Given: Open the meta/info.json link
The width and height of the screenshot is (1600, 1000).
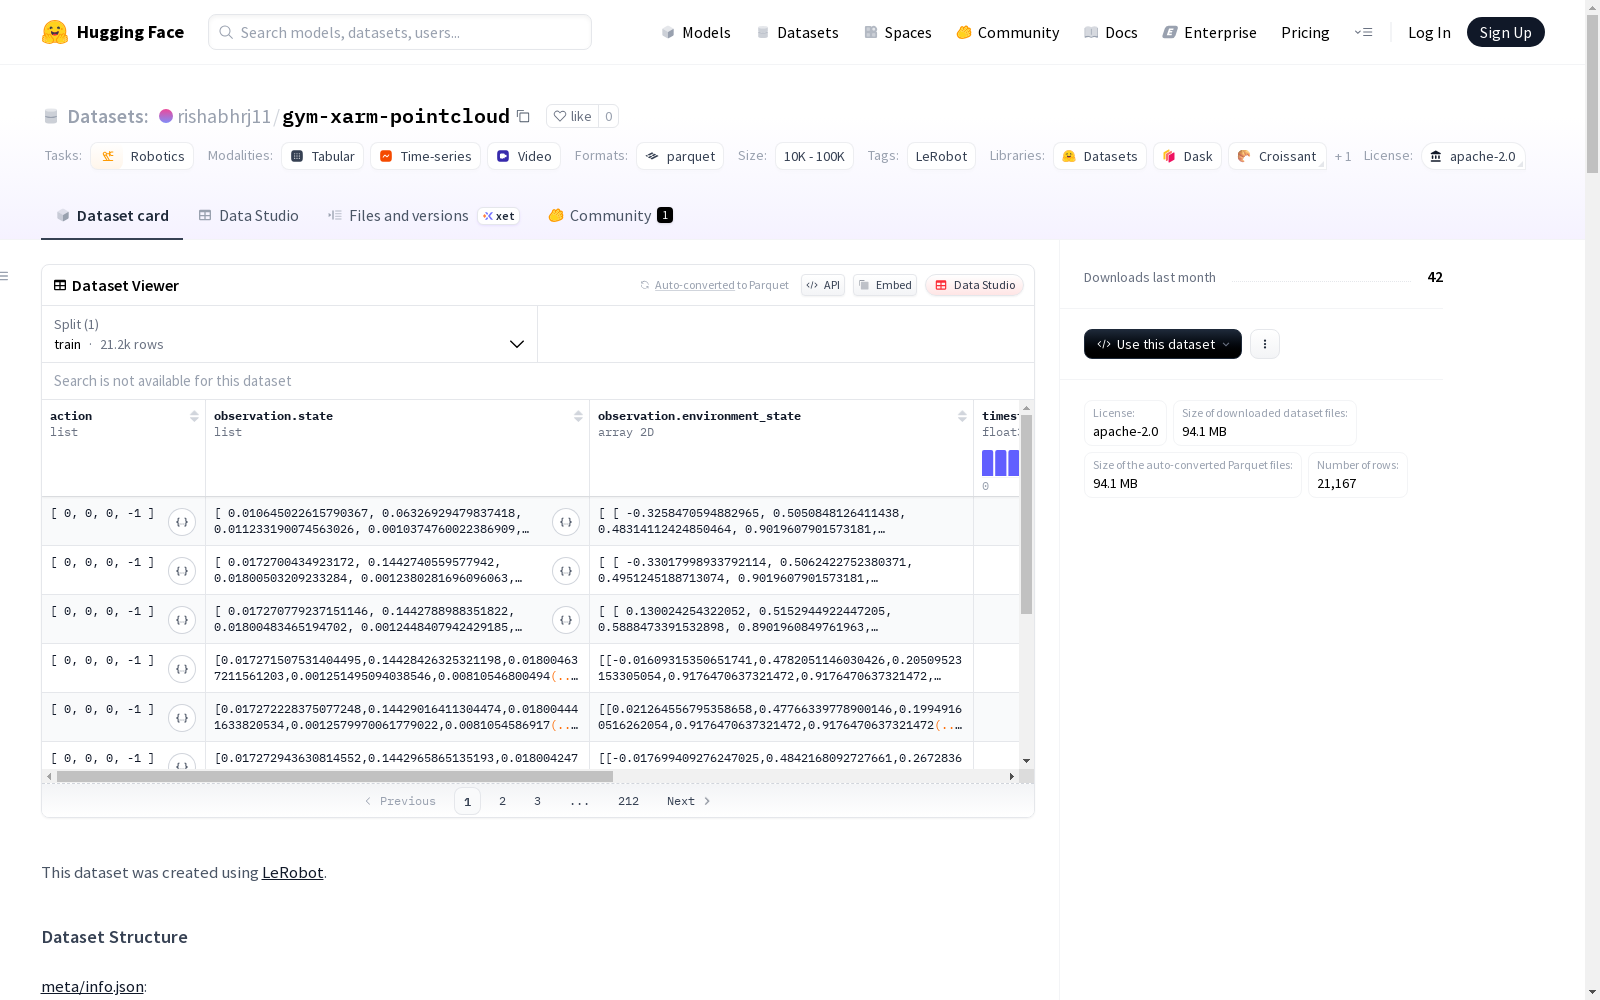Looking at the screenshot, I should (92, 986).
